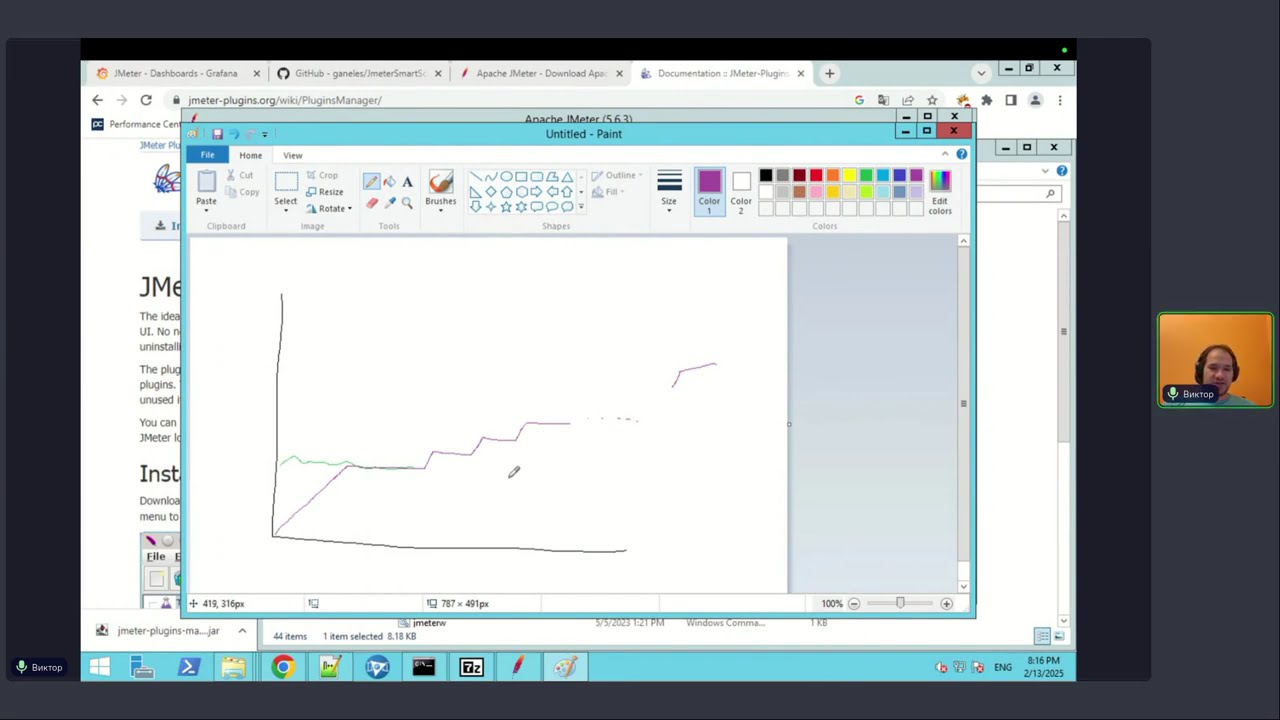Image resolution: width=1280 pixels, height=720 pixels.
Task: Choose the red color swatch
Action: (x=816, y=176)
